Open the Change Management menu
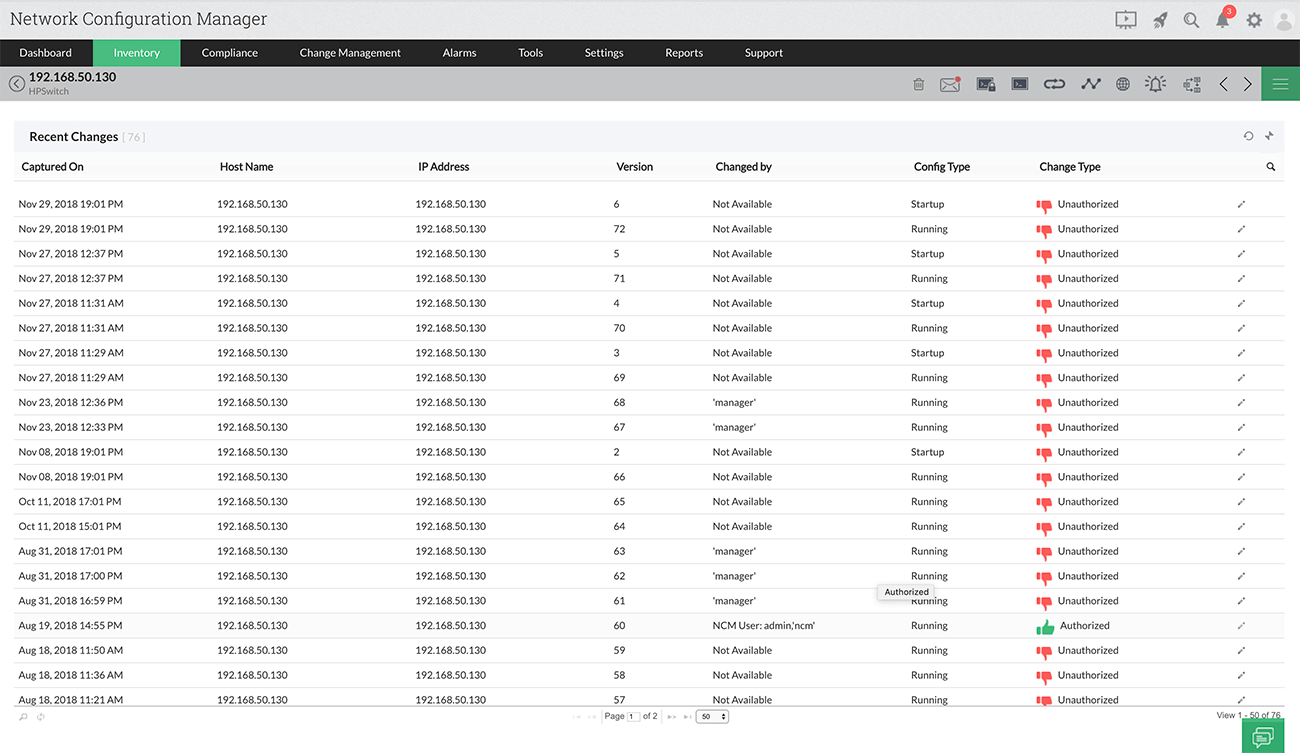1300x753 pixels. [349, 52]
